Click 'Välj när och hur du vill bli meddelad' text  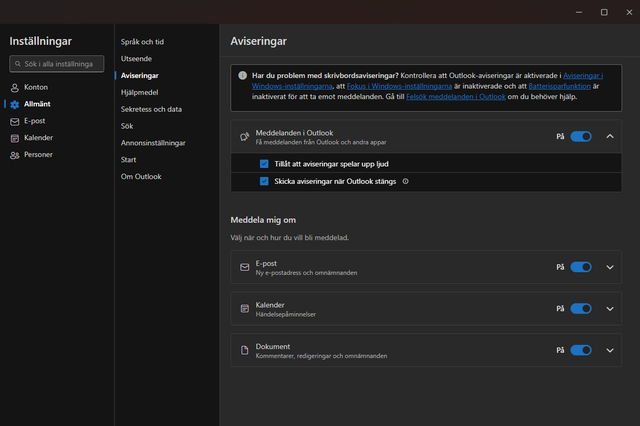[289, 237]
